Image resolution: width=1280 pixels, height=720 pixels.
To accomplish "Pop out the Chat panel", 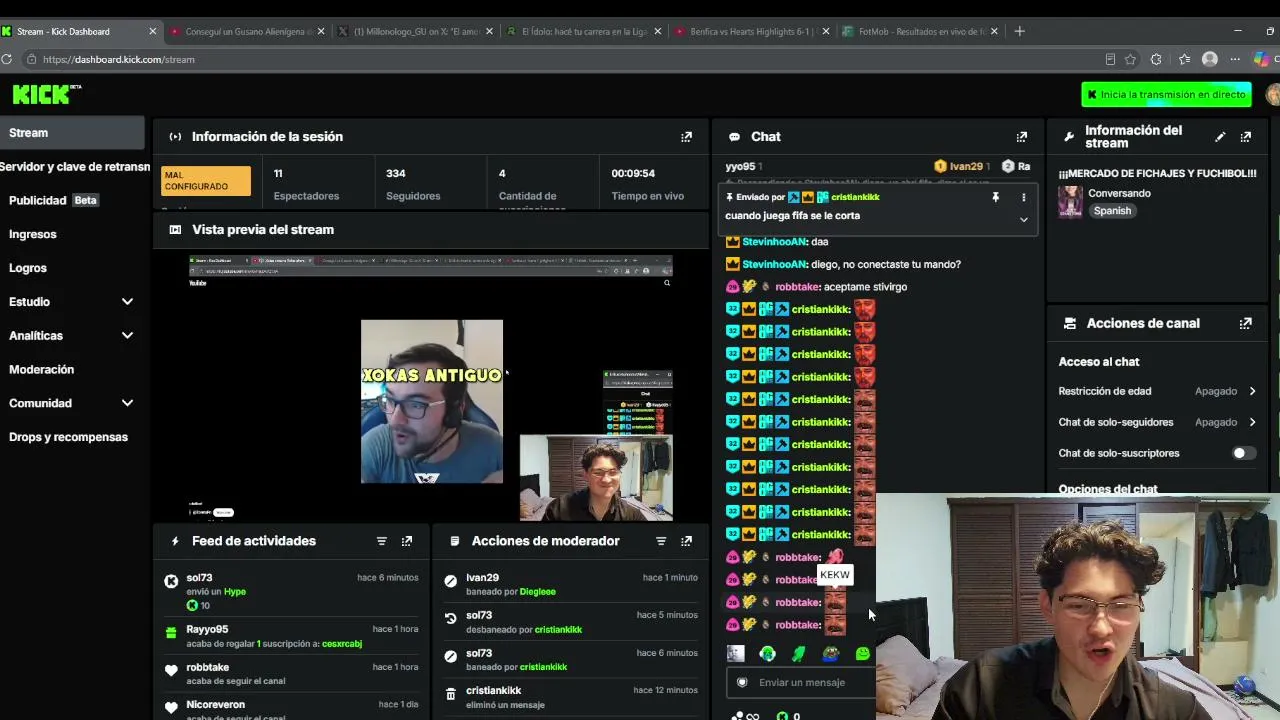I will 1021,137.
